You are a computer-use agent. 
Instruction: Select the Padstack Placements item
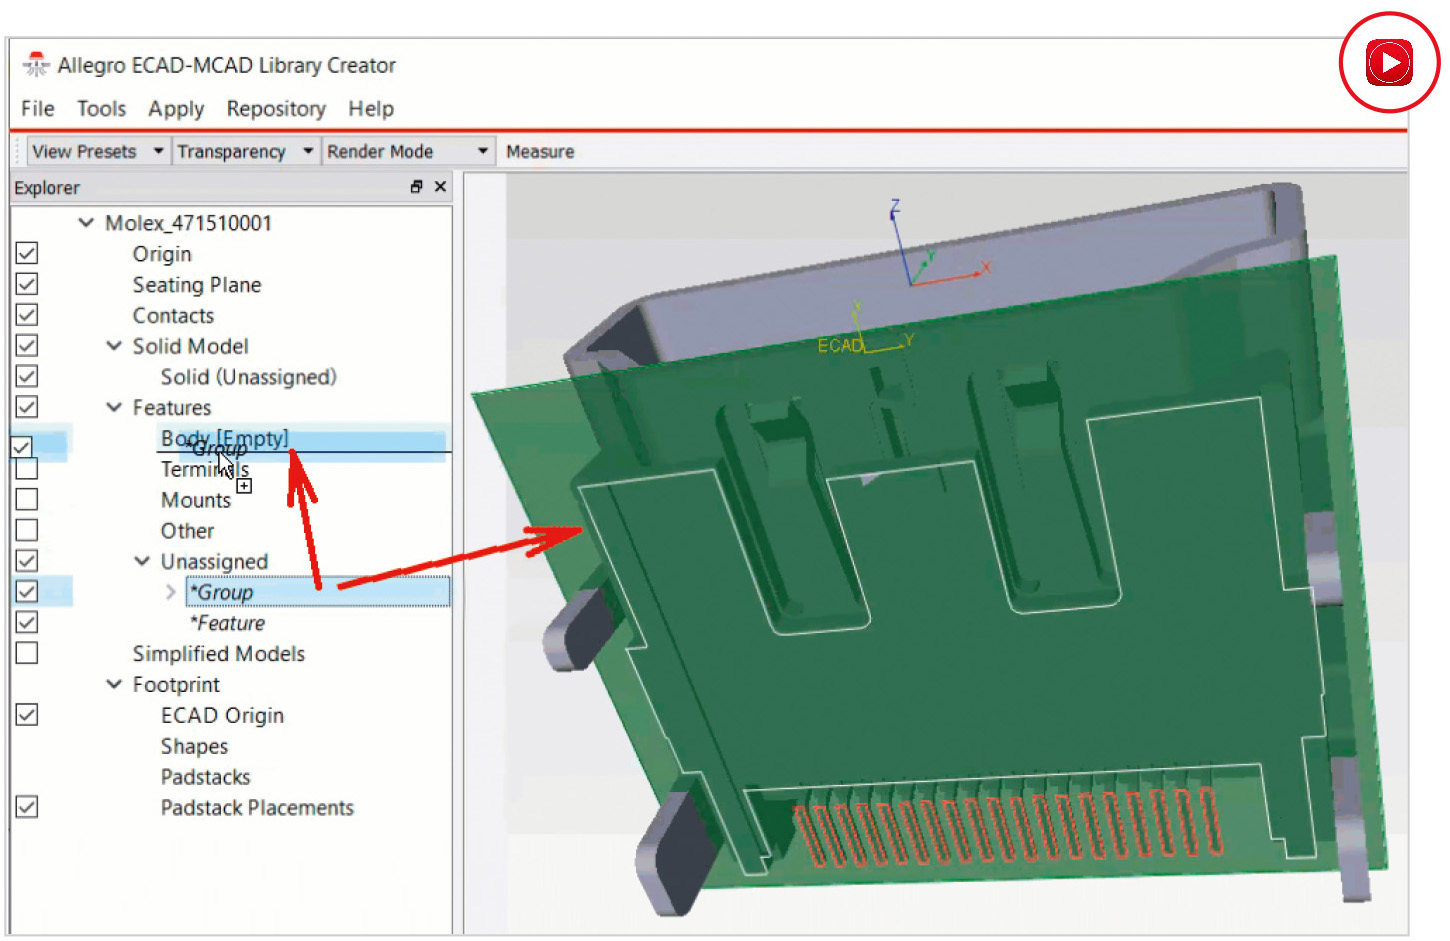tap(257, 808)
